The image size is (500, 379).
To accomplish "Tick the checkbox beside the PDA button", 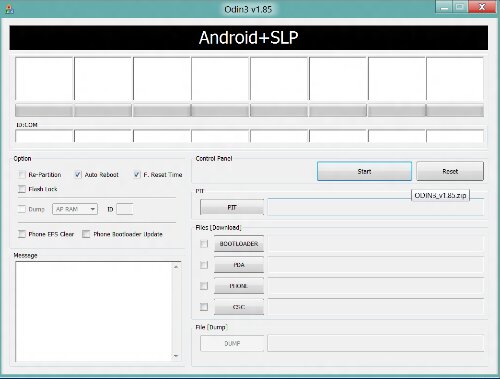I will [204, 265].
